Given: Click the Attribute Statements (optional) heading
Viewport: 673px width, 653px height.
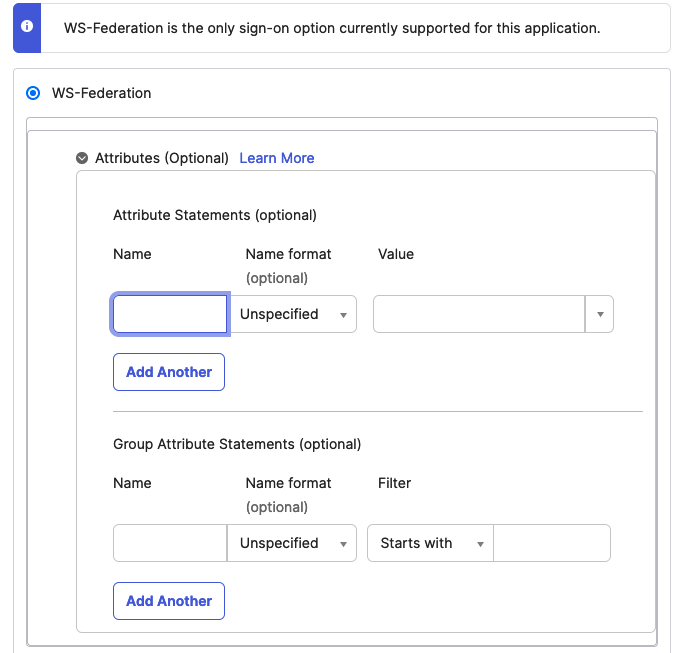Looking at the screenshot, I should (215, 215).
